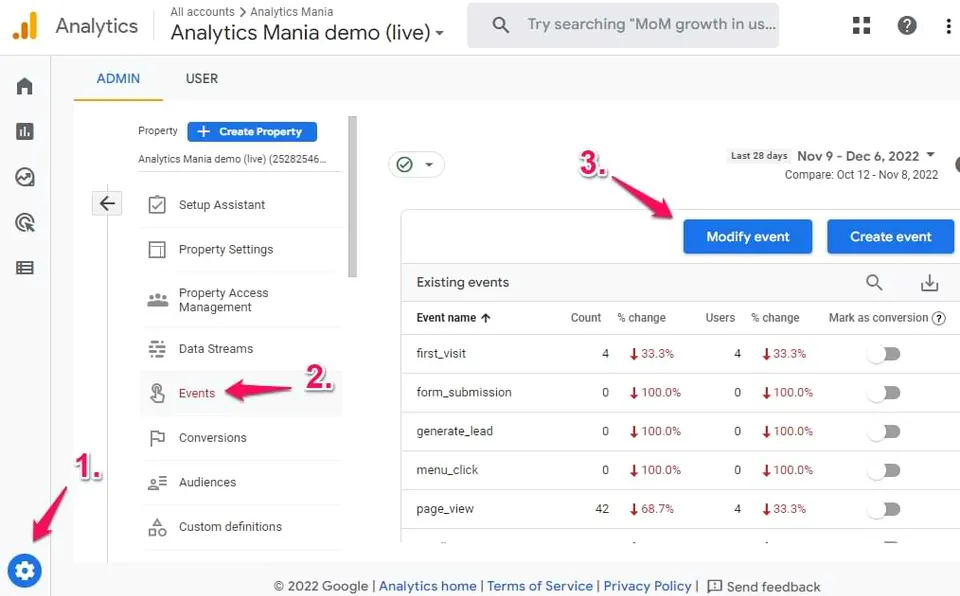The height and width of the screenshot is (596, 960).
Task: Click the property column scrollbar
Action: pyautogui.click(x=352, y=196)
